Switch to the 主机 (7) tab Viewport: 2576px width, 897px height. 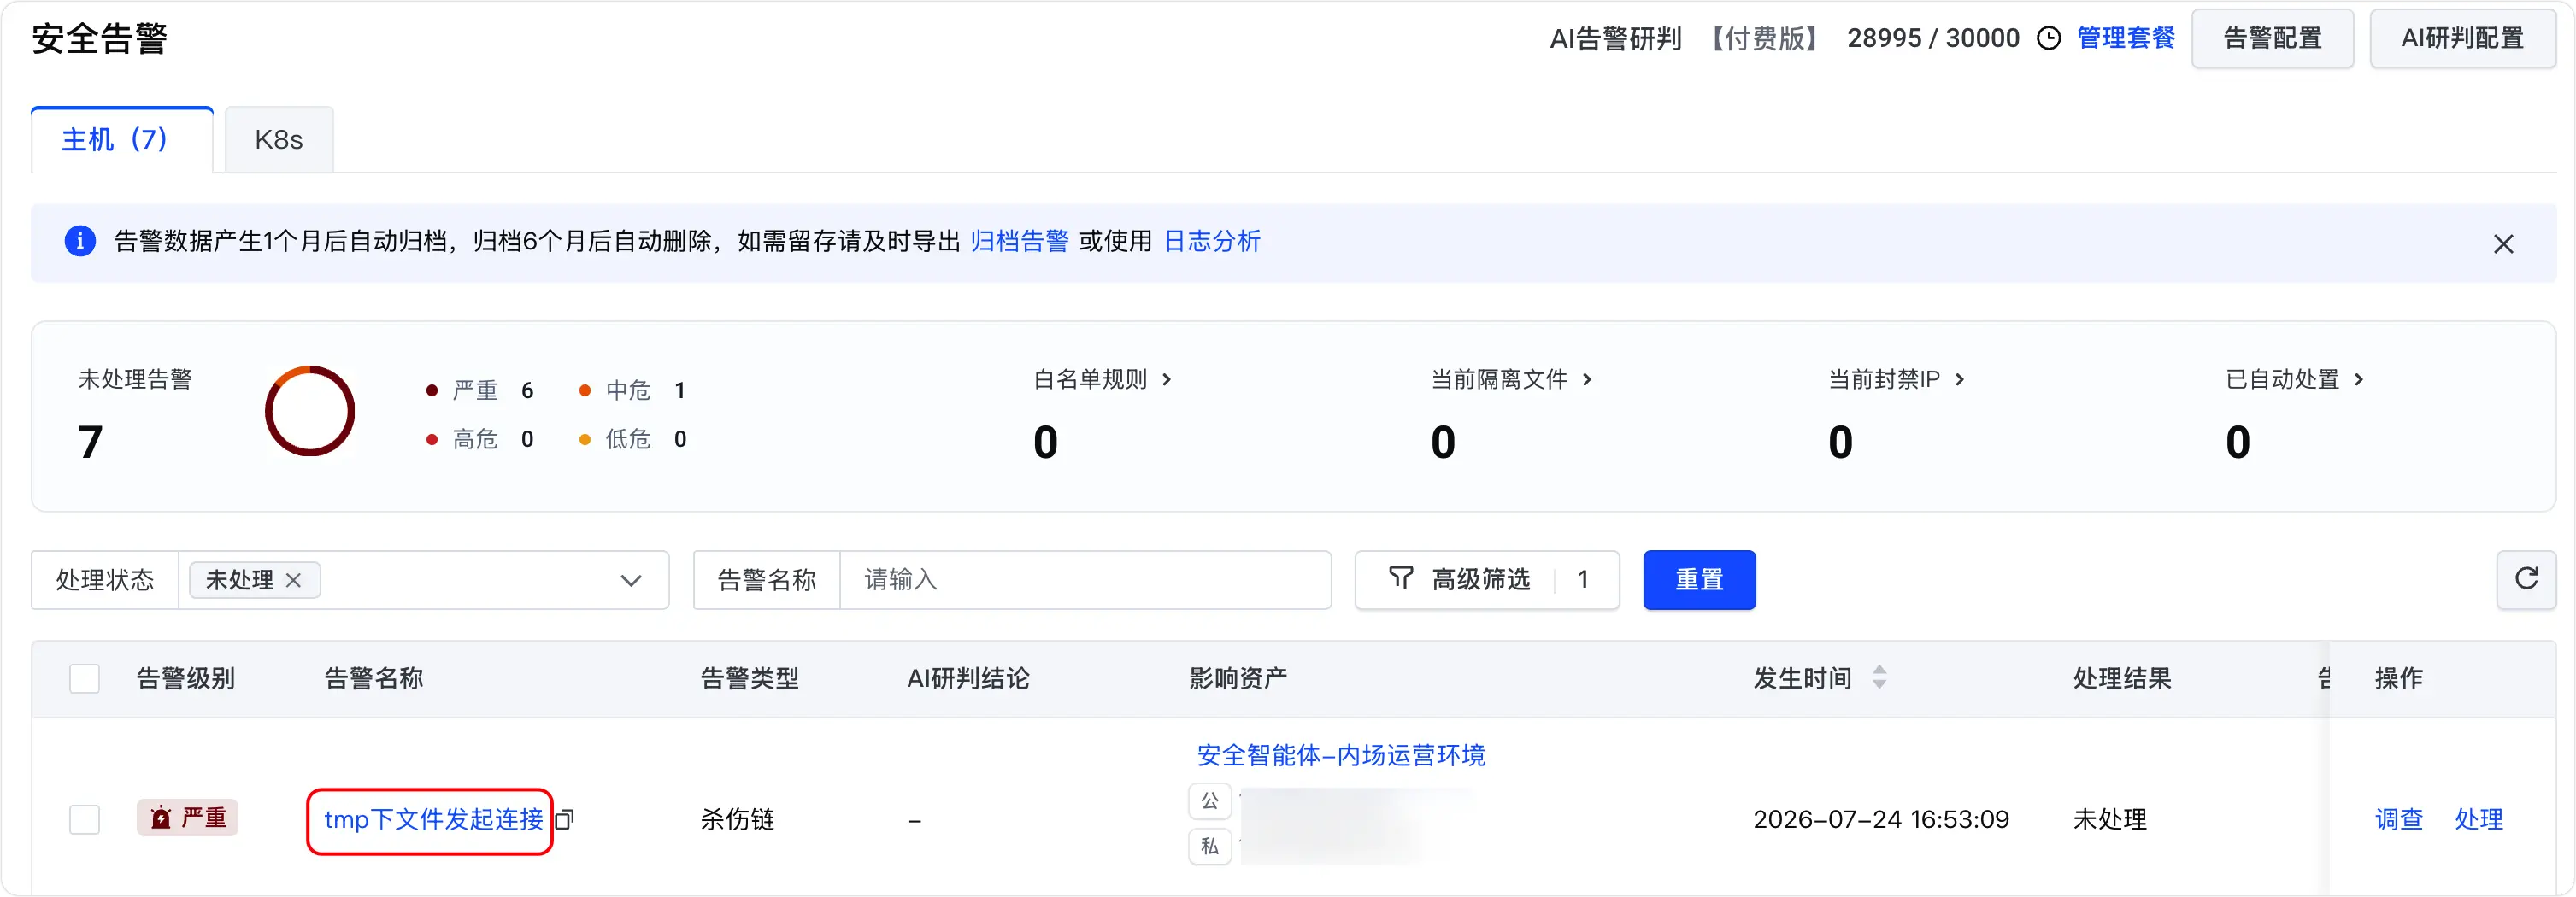point(122,140)
